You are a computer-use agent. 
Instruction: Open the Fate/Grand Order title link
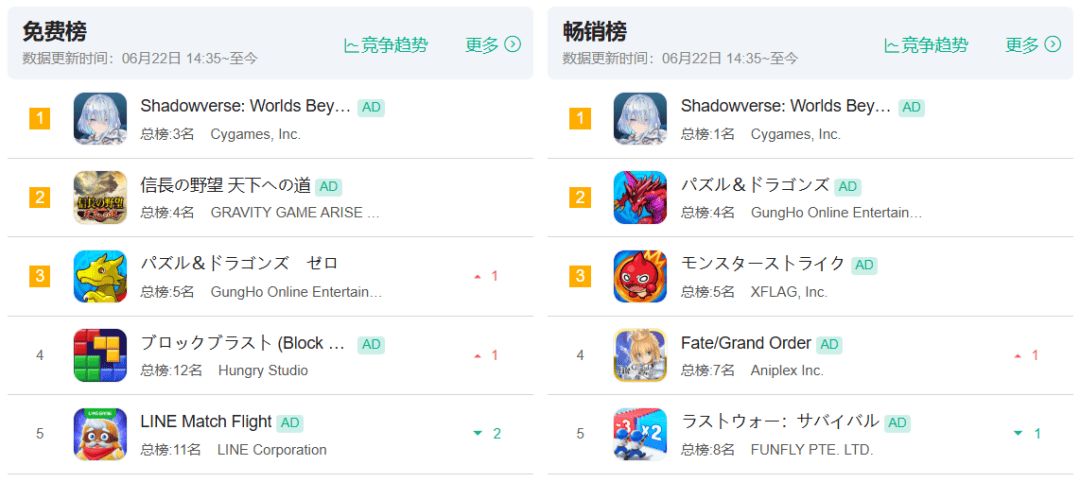[x=745, y=343]
